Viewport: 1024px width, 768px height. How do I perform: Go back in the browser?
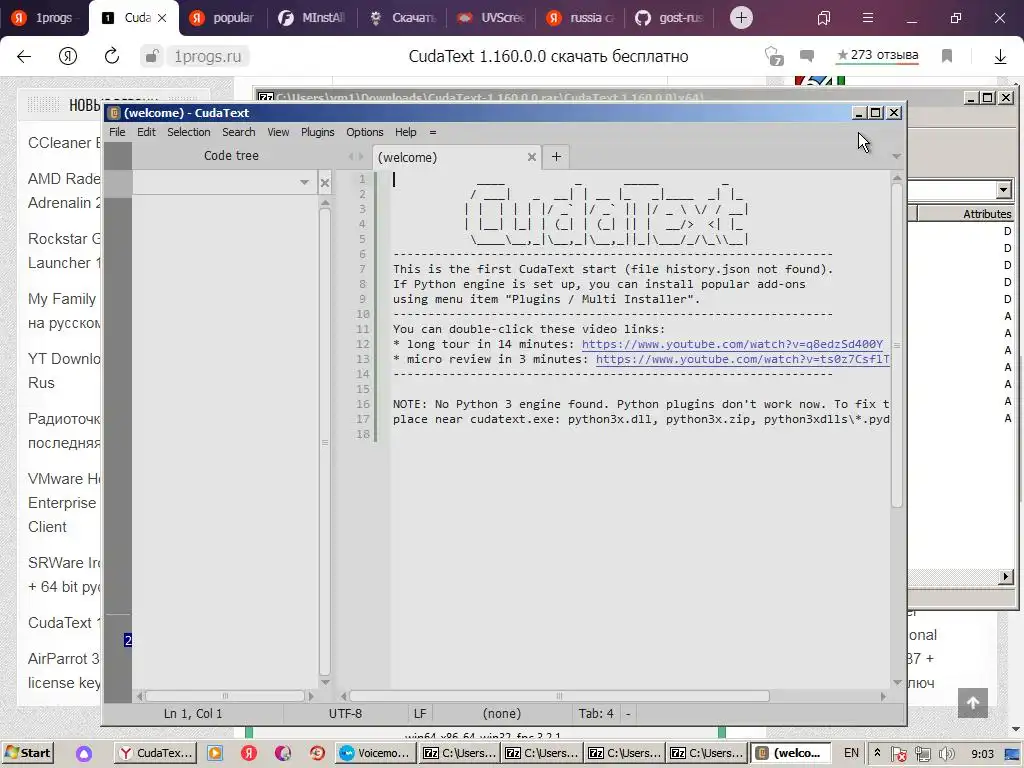click(24, 56)
